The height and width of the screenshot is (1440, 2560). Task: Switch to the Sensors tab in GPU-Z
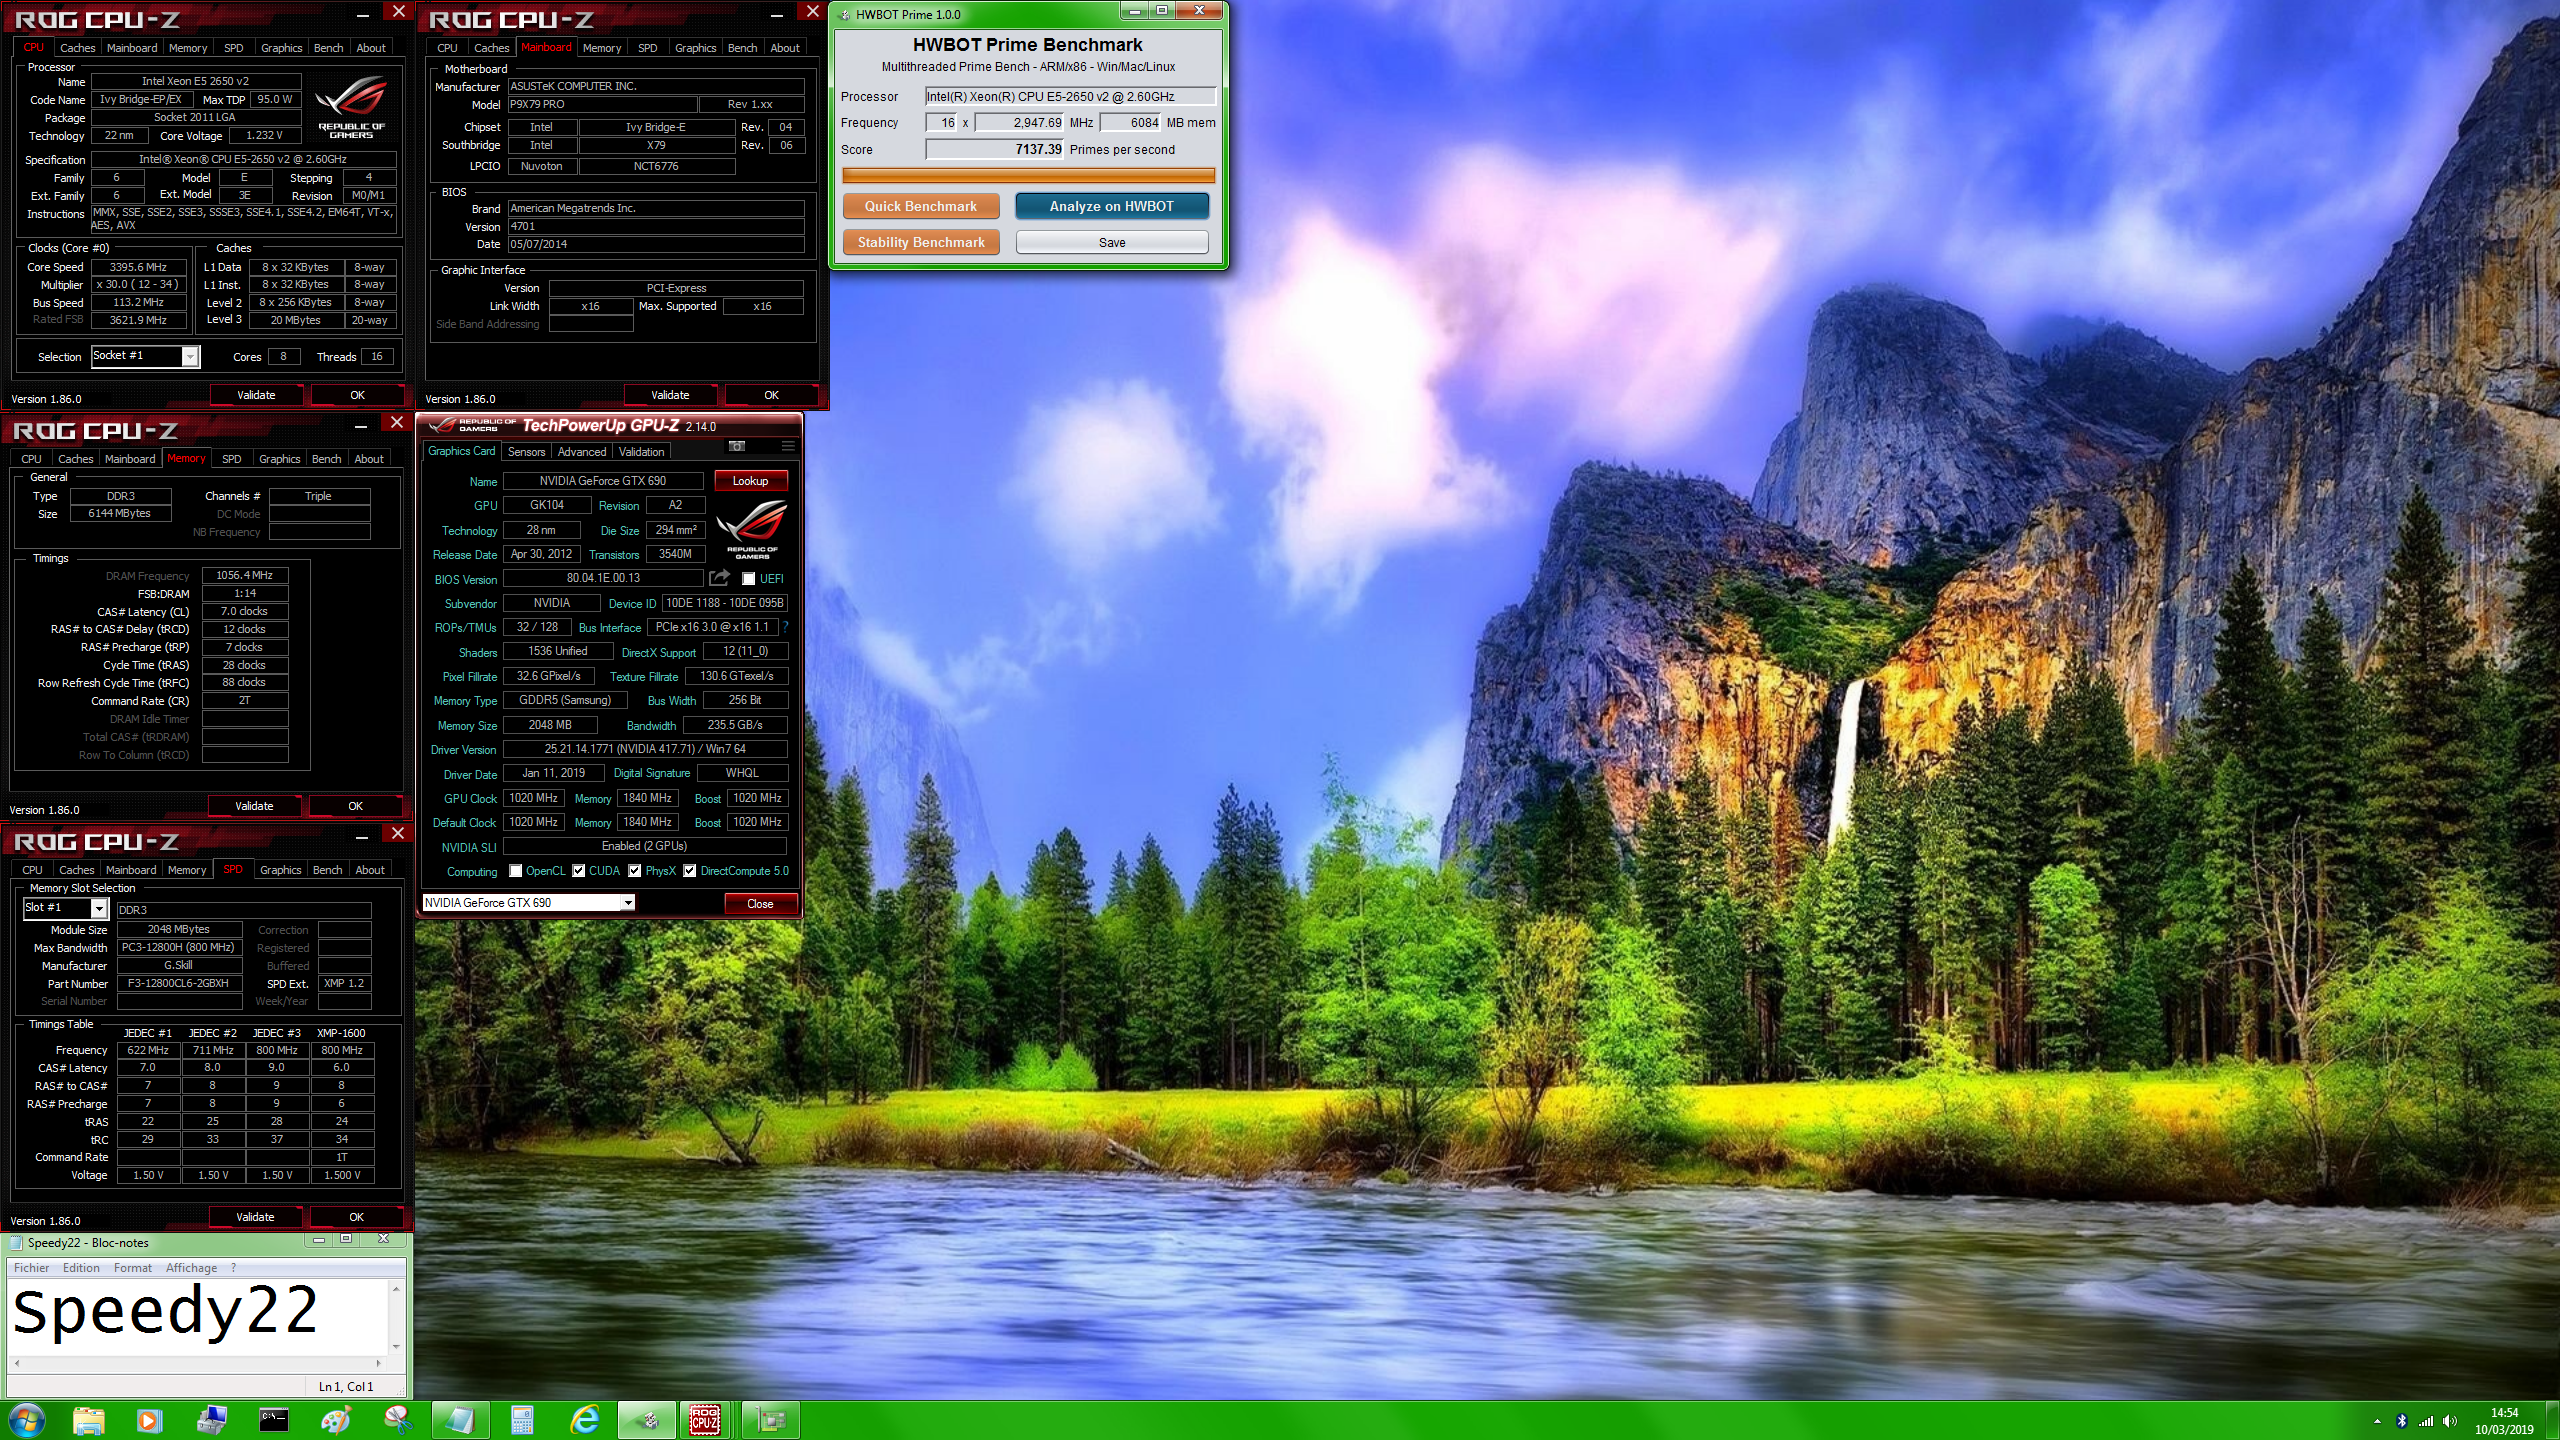(526, 452)
